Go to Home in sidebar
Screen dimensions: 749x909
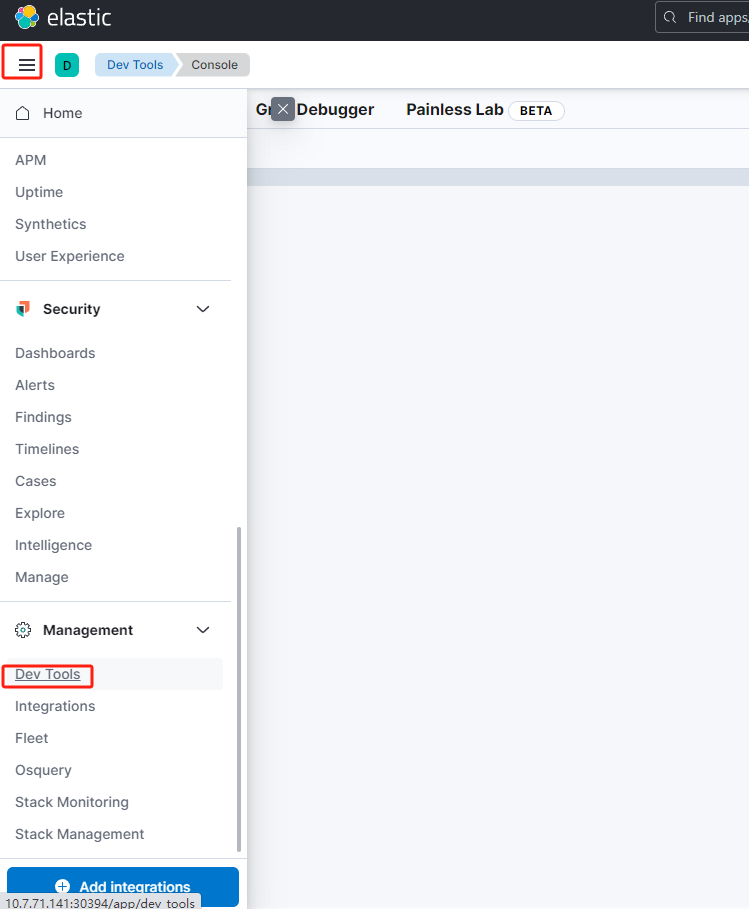pyautogui.click(x=63, y=113)
